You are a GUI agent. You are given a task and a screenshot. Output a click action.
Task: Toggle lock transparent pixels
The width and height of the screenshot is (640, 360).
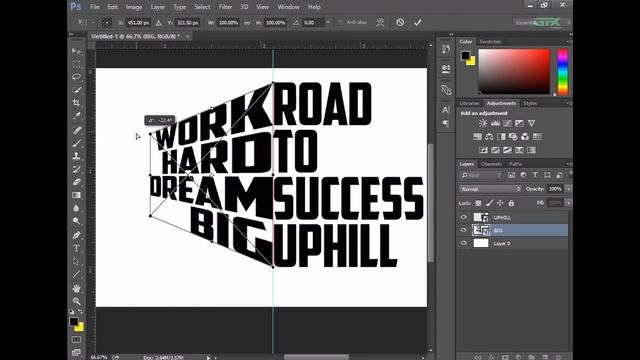pos(478,203)
